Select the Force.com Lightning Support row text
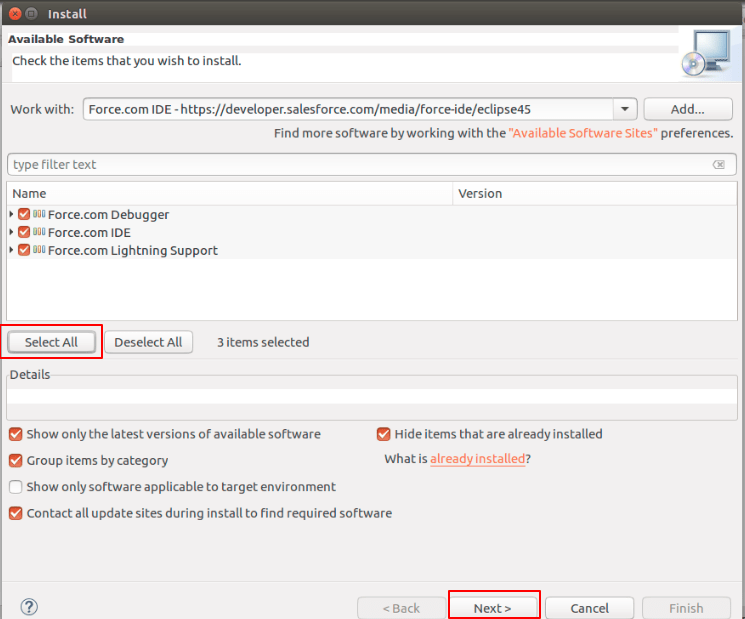 click(133, 250)
